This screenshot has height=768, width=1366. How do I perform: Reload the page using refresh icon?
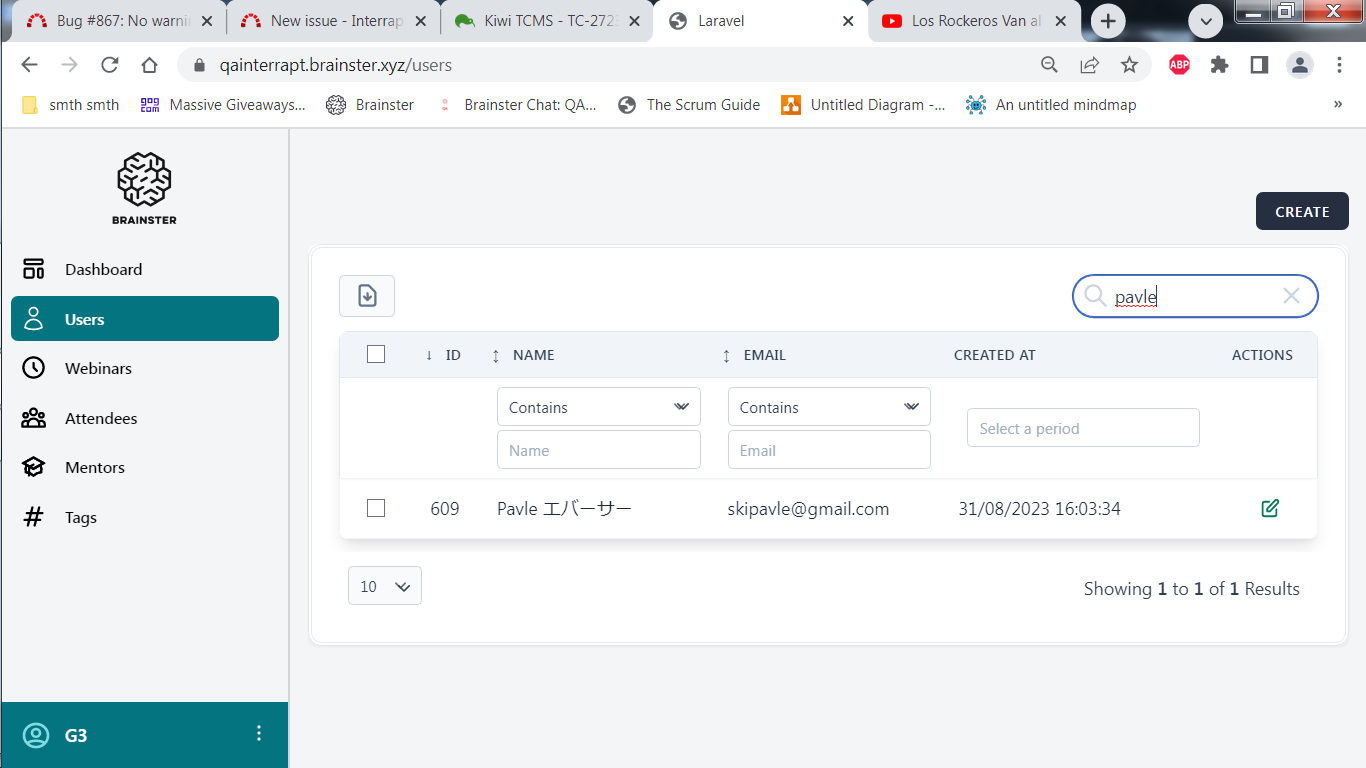click(x=110, y=65)
